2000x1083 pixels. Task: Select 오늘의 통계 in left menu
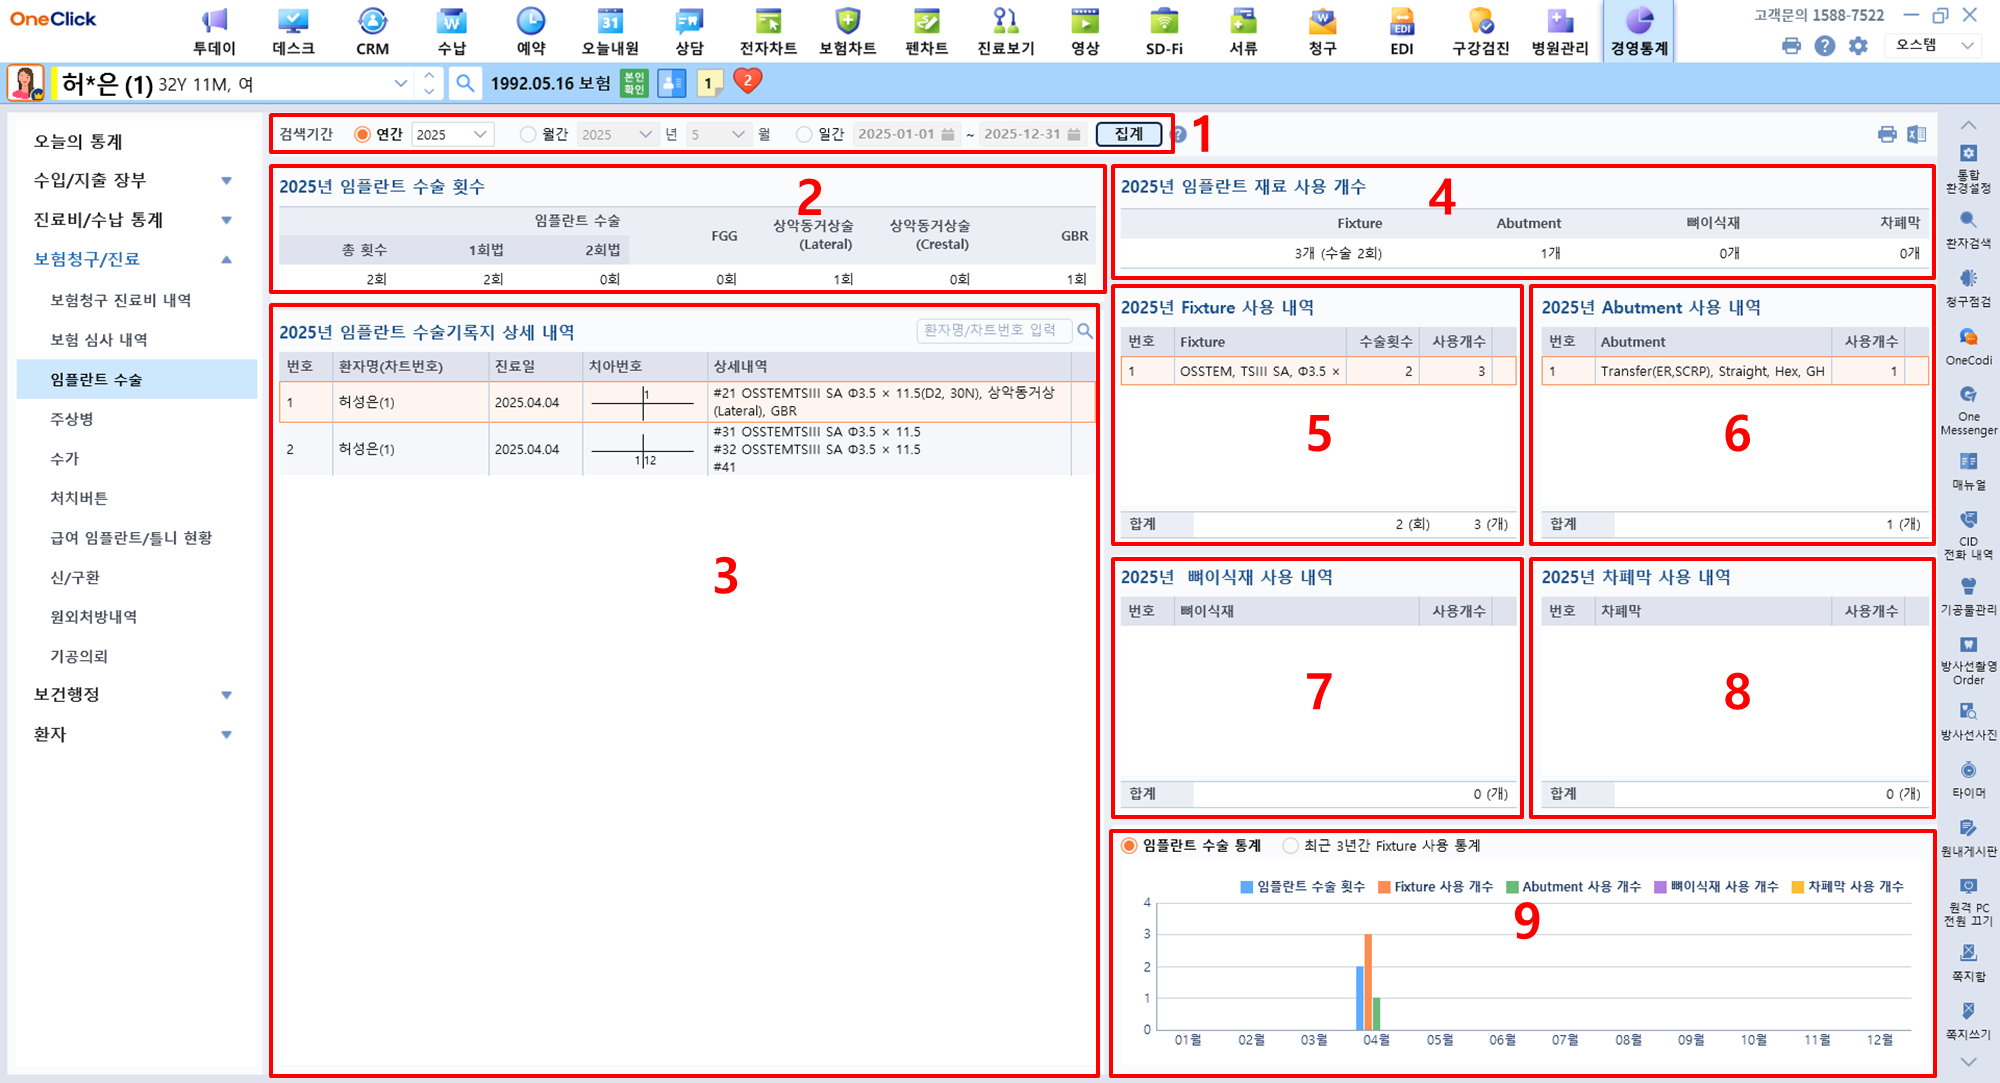pos(78,141)
